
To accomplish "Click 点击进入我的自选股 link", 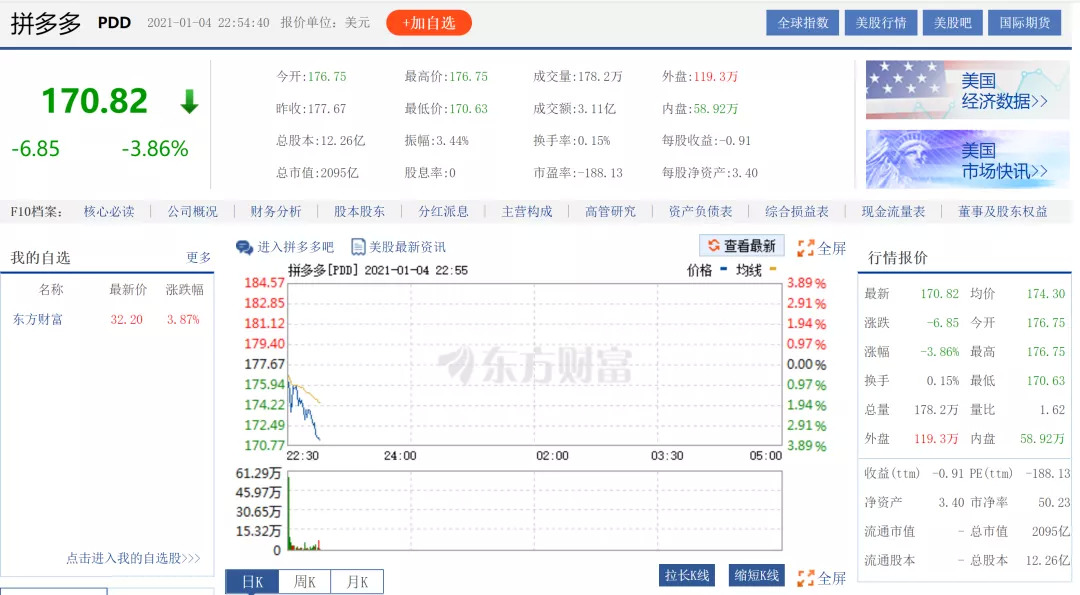I will coord(133,558).
